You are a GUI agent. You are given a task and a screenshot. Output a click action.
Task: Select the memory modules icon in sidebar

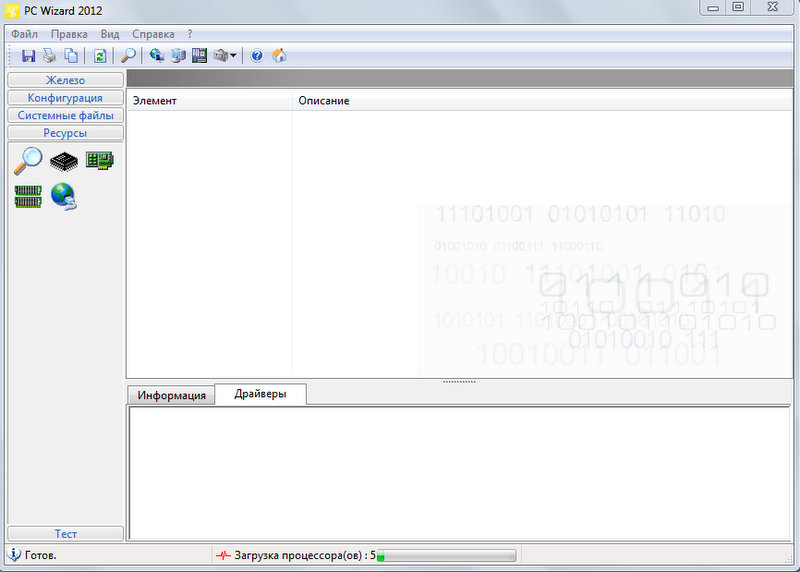[x=28, y=196]
